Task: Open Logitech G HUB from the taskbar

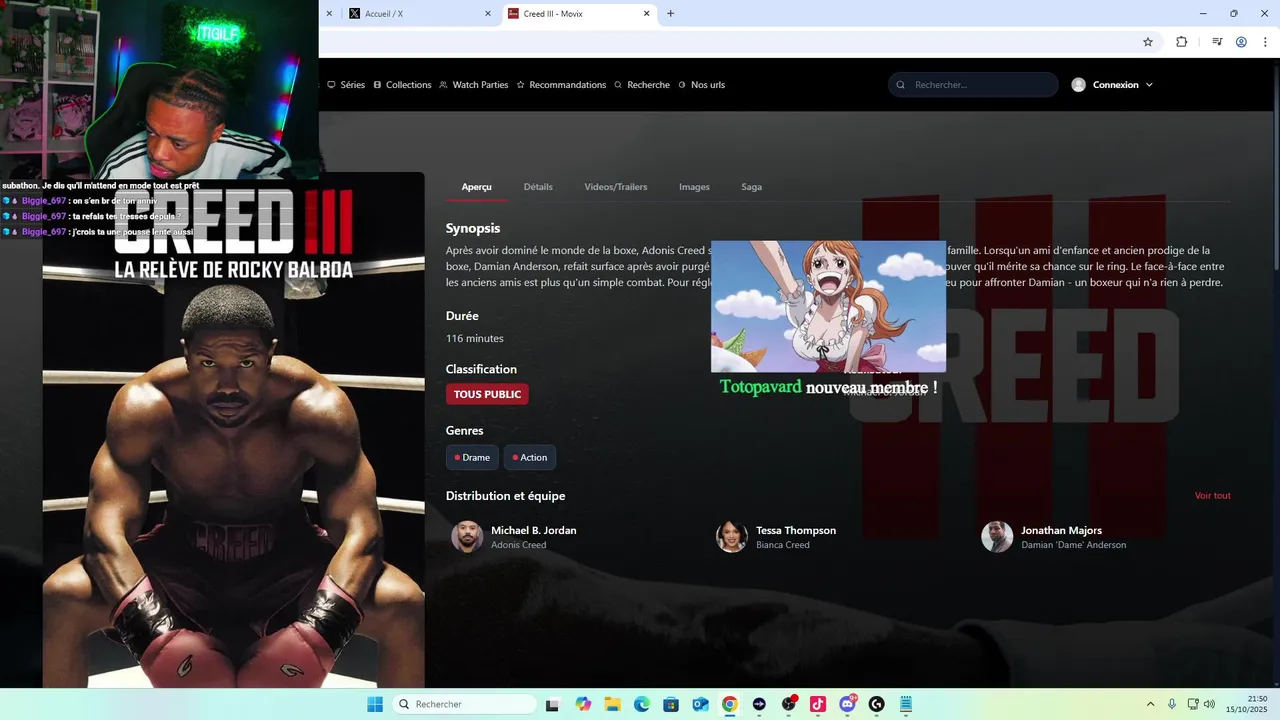Action: (x=877, y=704)
